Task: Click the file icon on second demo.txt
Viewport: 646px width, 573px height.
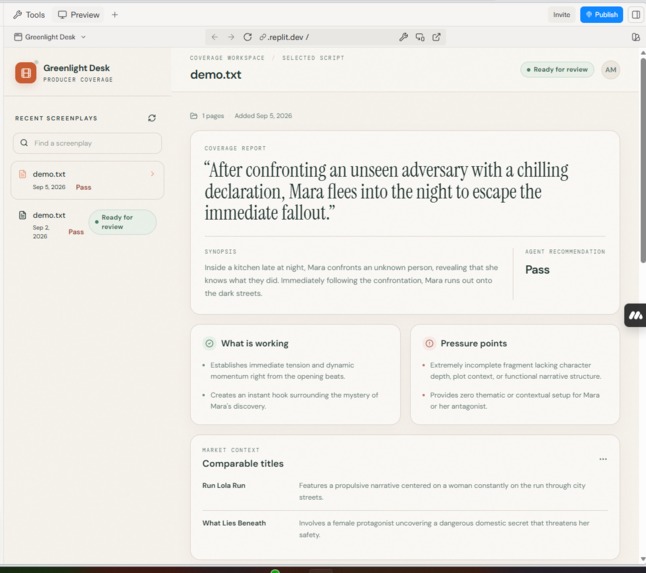Action: click(x=23, y=215)
